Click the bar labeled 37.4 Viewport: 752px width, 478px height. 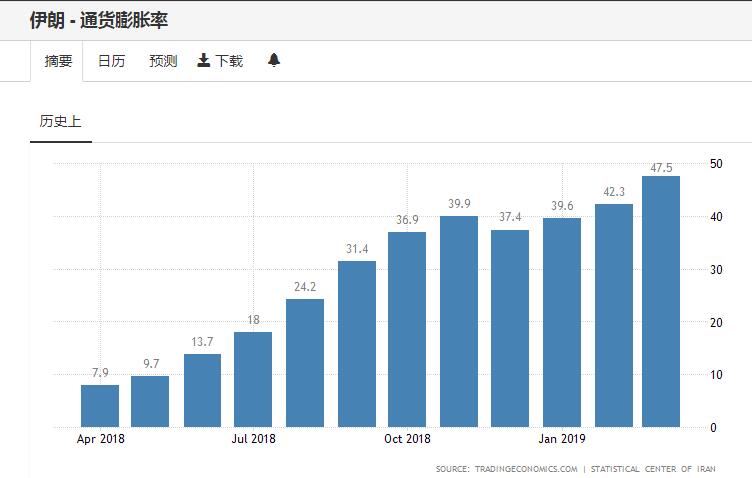tap(510, 328)
